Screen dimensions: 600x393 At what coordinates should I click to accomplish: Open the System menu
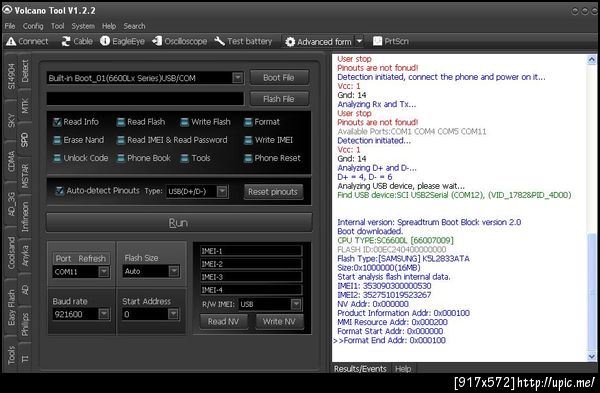click(x=83, y=26)
